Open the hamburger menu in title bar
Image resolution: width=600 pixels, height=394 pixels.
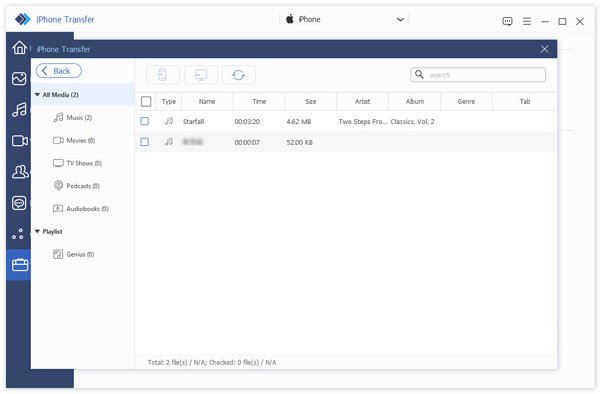527,21
